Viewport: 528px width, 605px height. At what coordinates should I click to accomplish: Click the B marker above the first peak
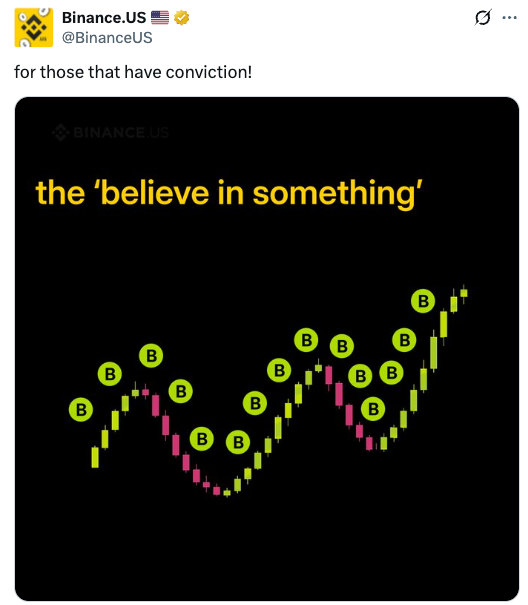tap(151, 355)
